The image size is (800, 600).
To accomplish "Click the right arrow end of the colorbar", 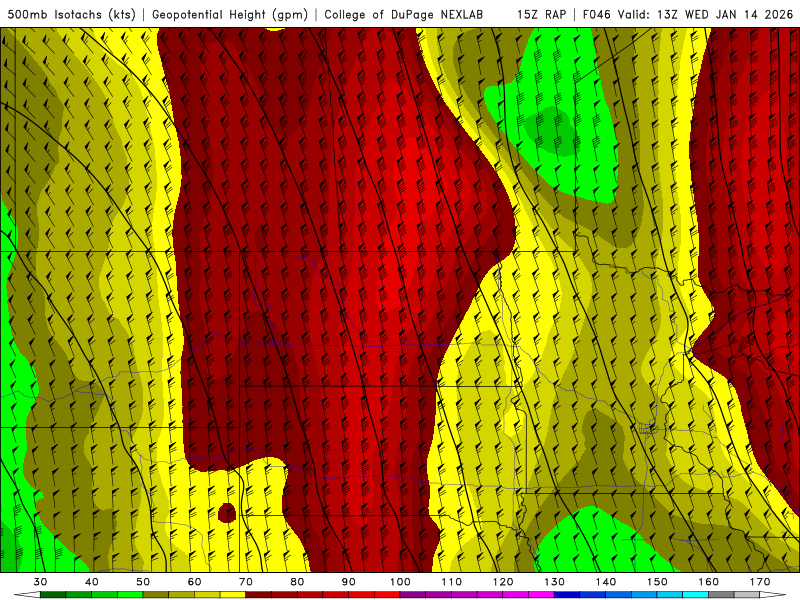I will [x=773, y=595].
